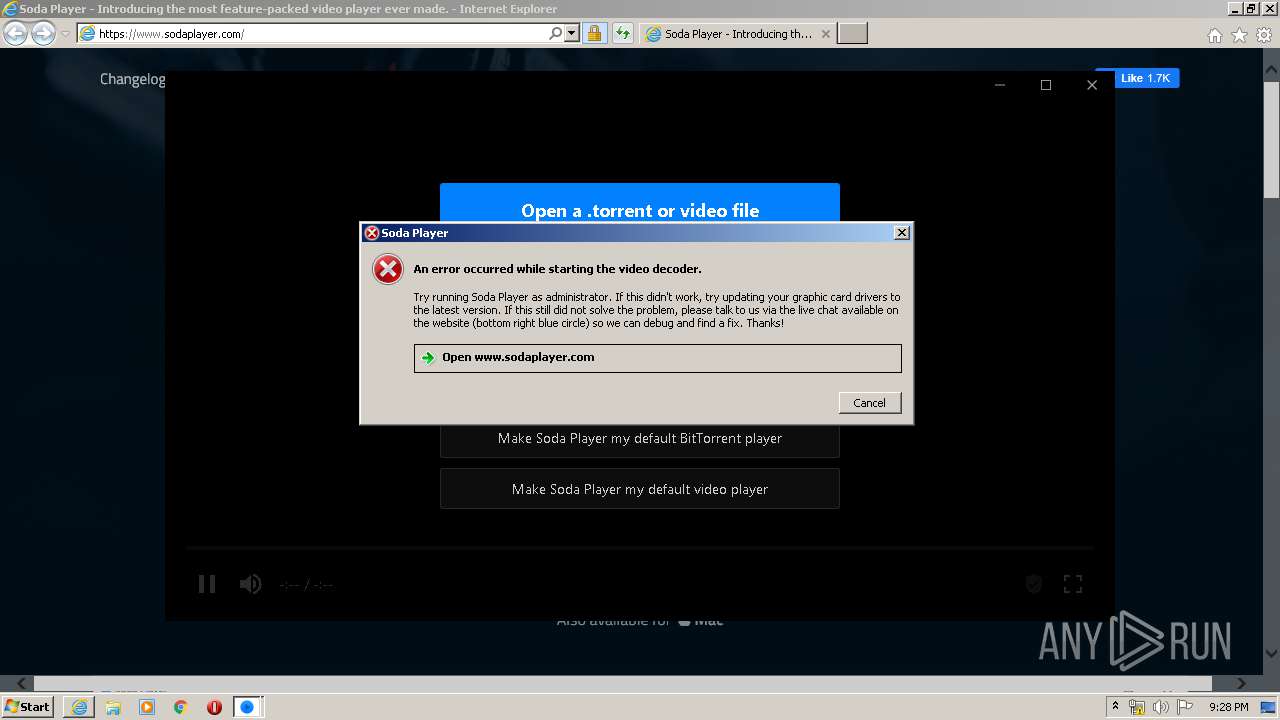Open Internet Explorer Tools gear
This screenshot has height=720, width=1280.
1264,35
